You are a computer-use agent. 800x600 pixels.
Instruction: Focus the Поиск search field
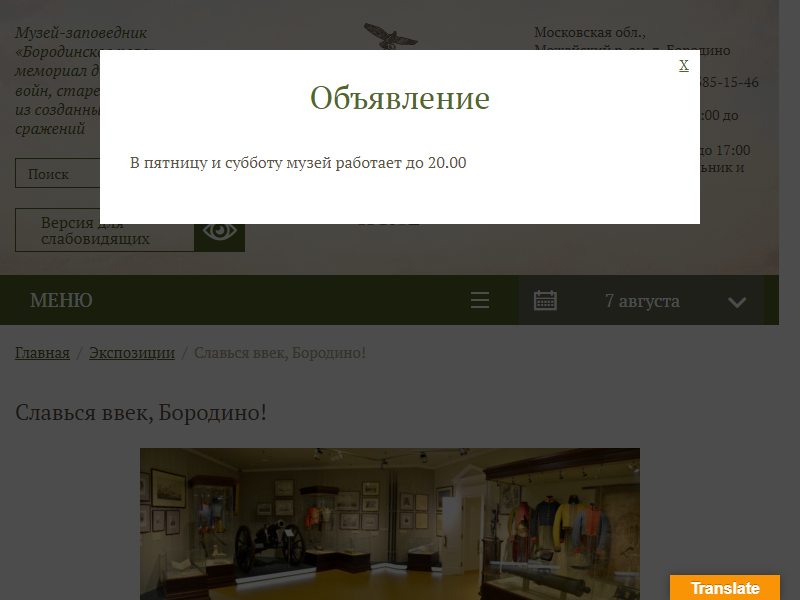point(58,174)
